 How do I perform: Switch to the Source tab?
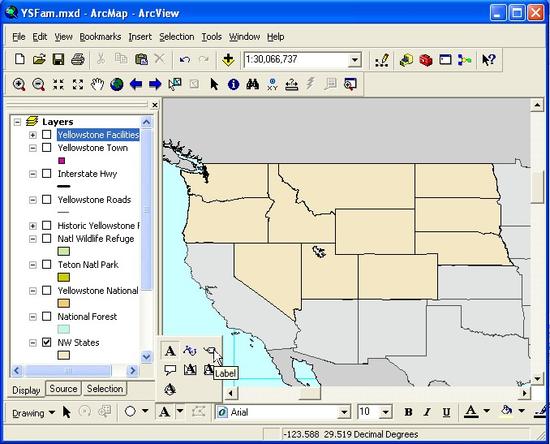[x=63, y=389]
